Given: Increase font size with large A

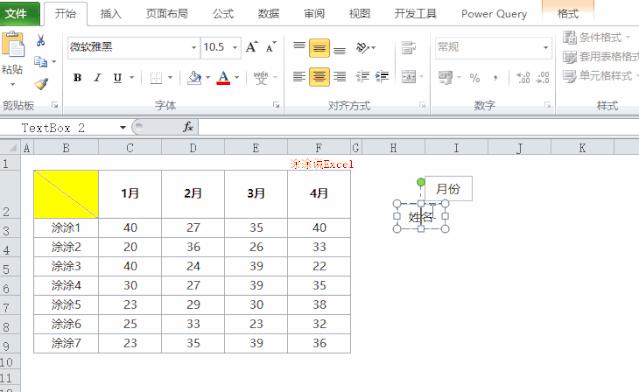Looking at the screenshot, I should tap(252, 47).
